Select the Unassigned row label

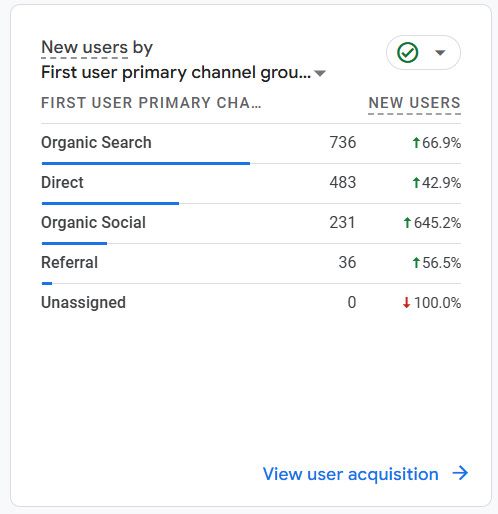point(83,303)
